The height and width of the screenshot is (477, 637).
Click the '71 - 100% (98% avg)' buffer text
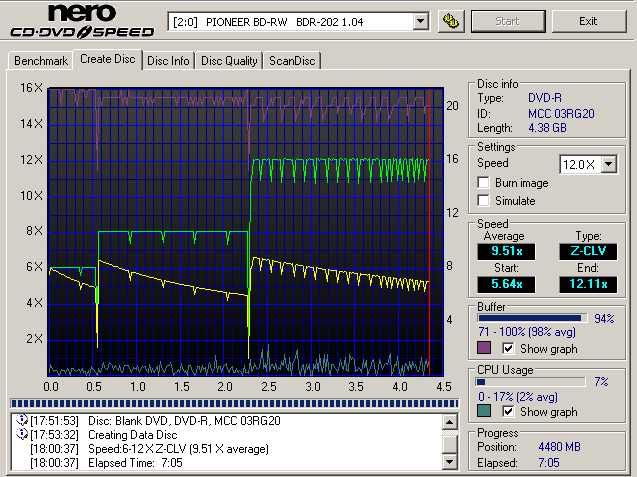[527, 332]
